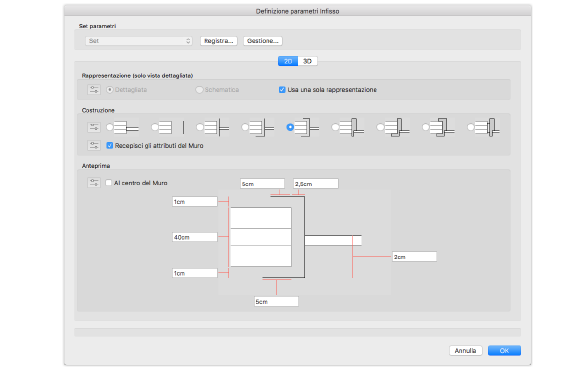
Task: Click the lower 1cm input field
Action: click(x=195, y=273)
